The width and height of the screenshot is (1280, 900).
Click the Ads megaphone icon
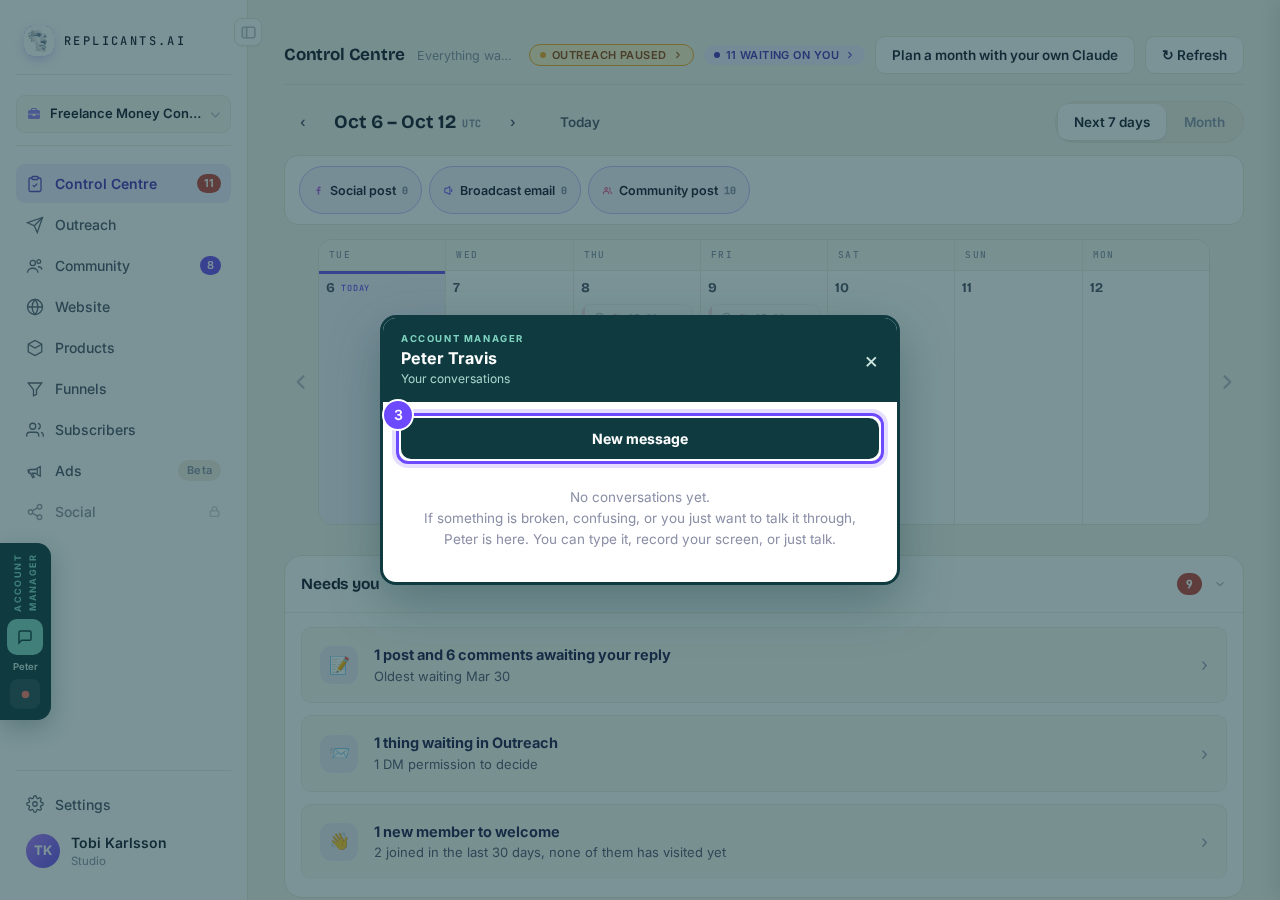coord(35,471)
